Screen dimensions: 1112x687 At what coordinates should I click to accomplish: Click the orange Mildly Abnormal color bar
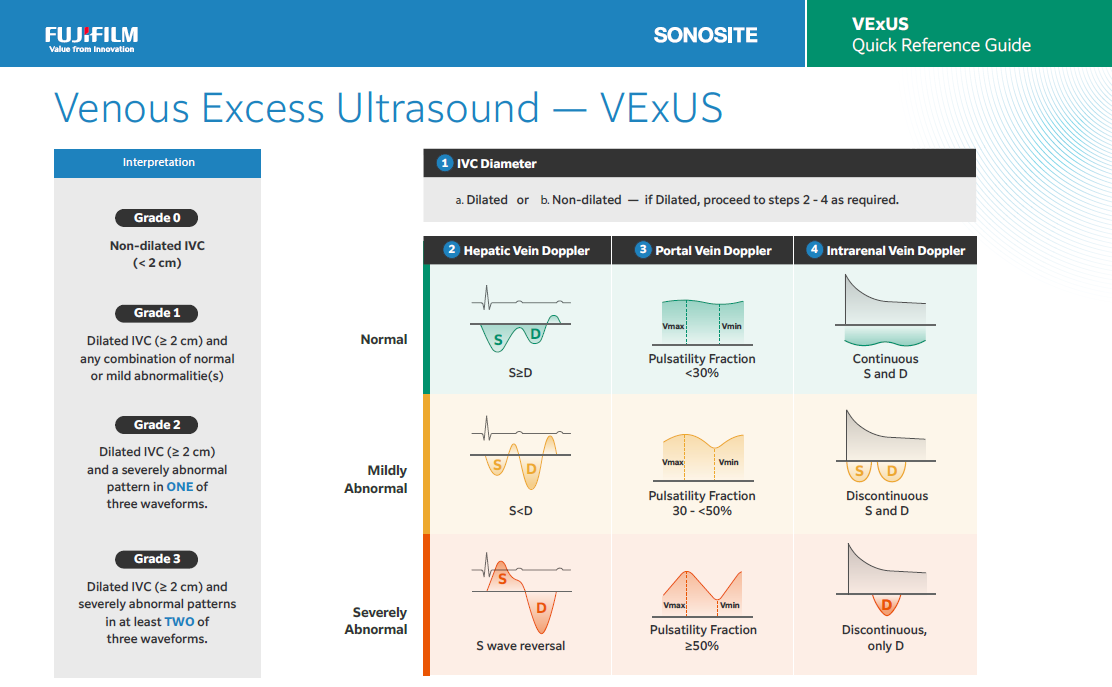[427, 464]
